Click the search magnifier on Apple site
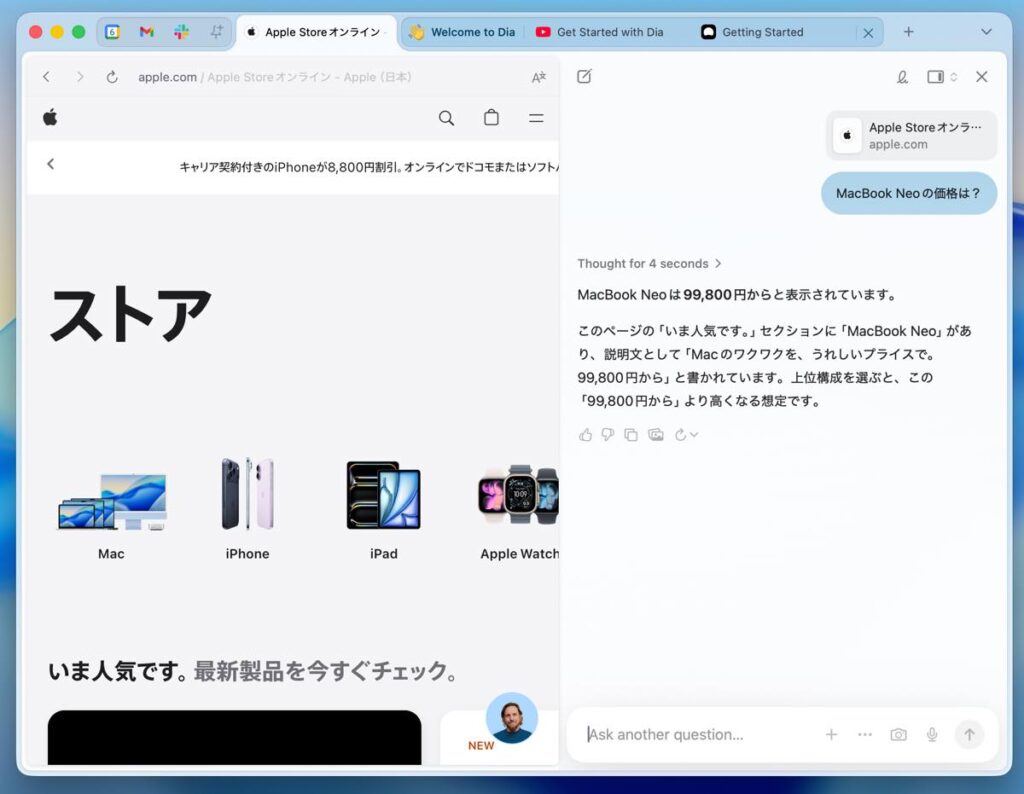Screen dimensions: 1024x794 [x=446, y=118]
